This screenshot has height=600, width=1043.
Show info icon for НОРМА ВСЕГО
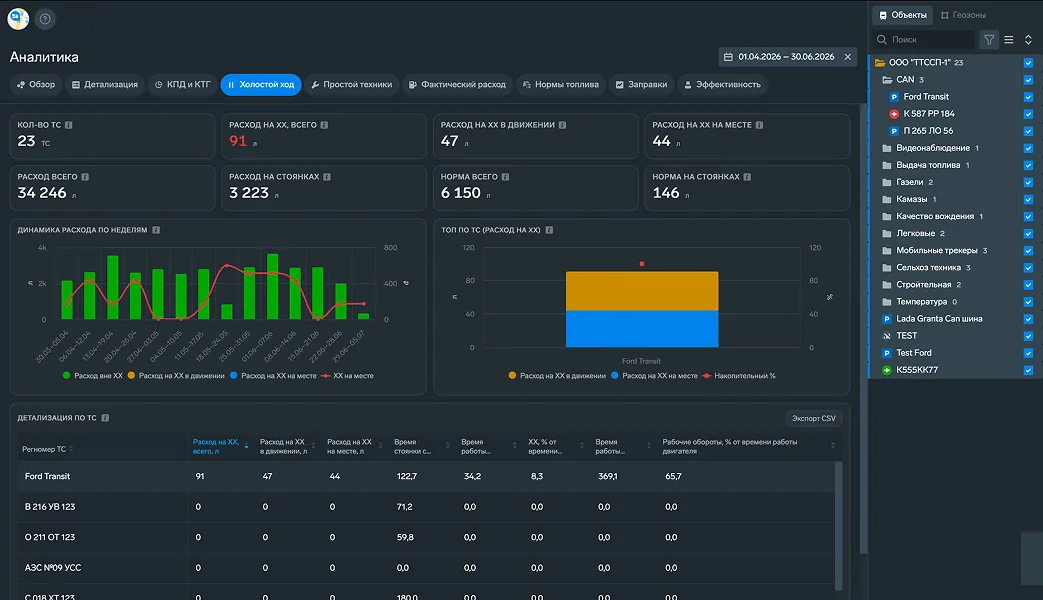tap(506, 177)
